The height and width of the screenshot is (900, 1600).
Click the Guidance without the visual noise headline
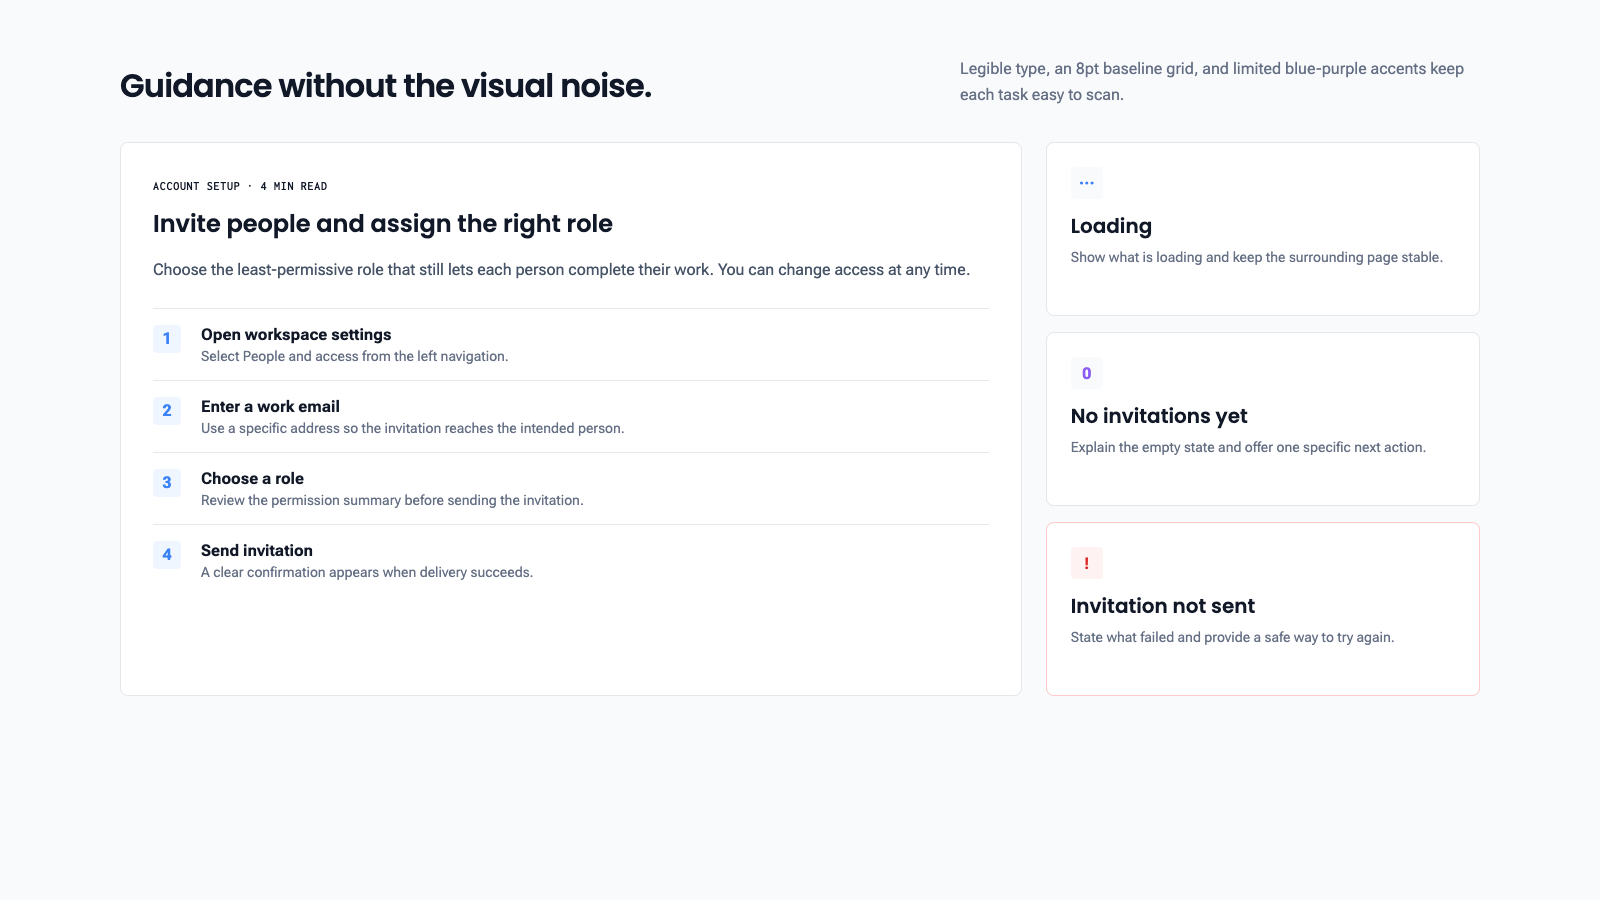386,86
